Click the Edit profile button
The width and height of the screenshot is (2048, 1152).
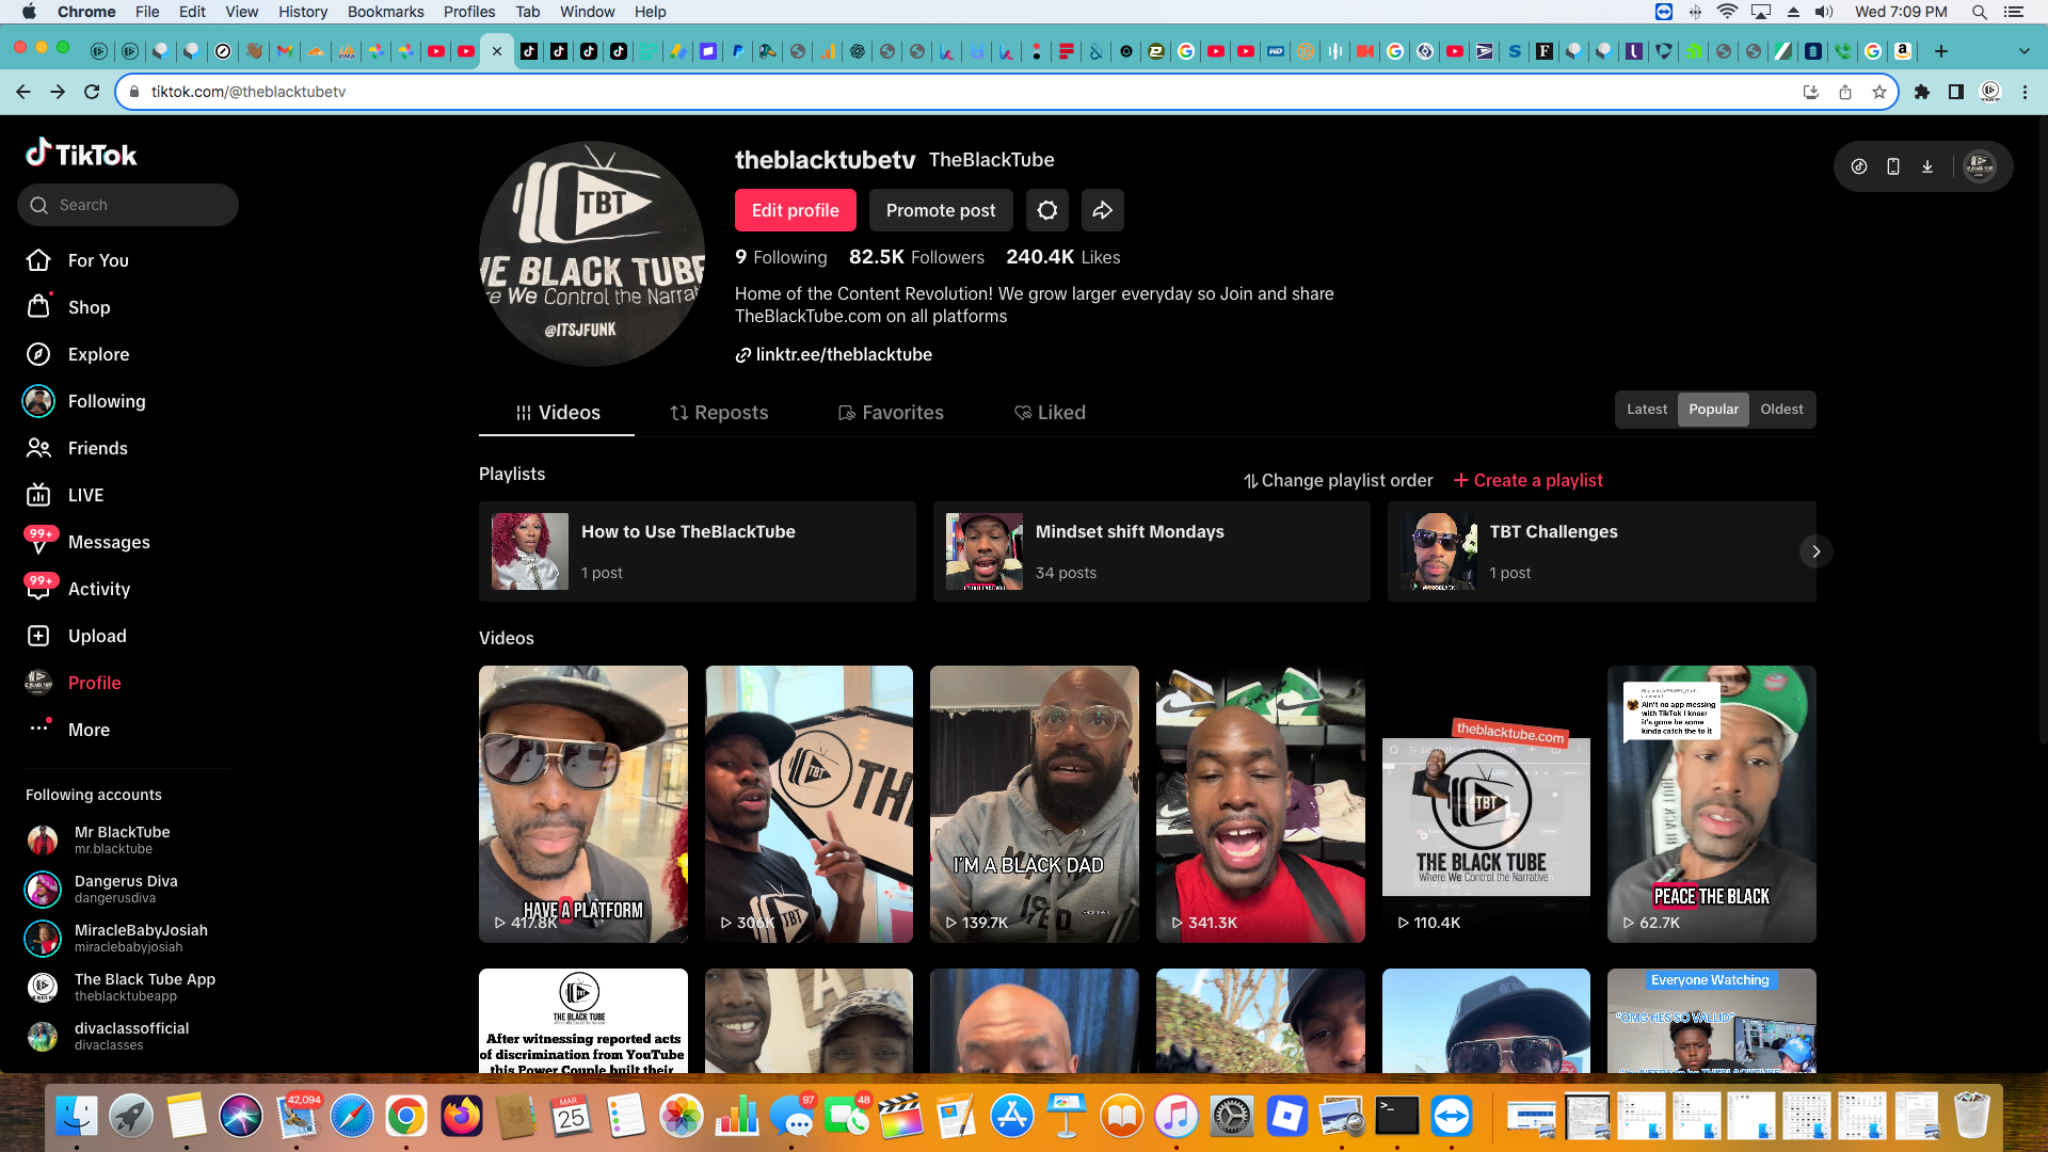(795, 210)
